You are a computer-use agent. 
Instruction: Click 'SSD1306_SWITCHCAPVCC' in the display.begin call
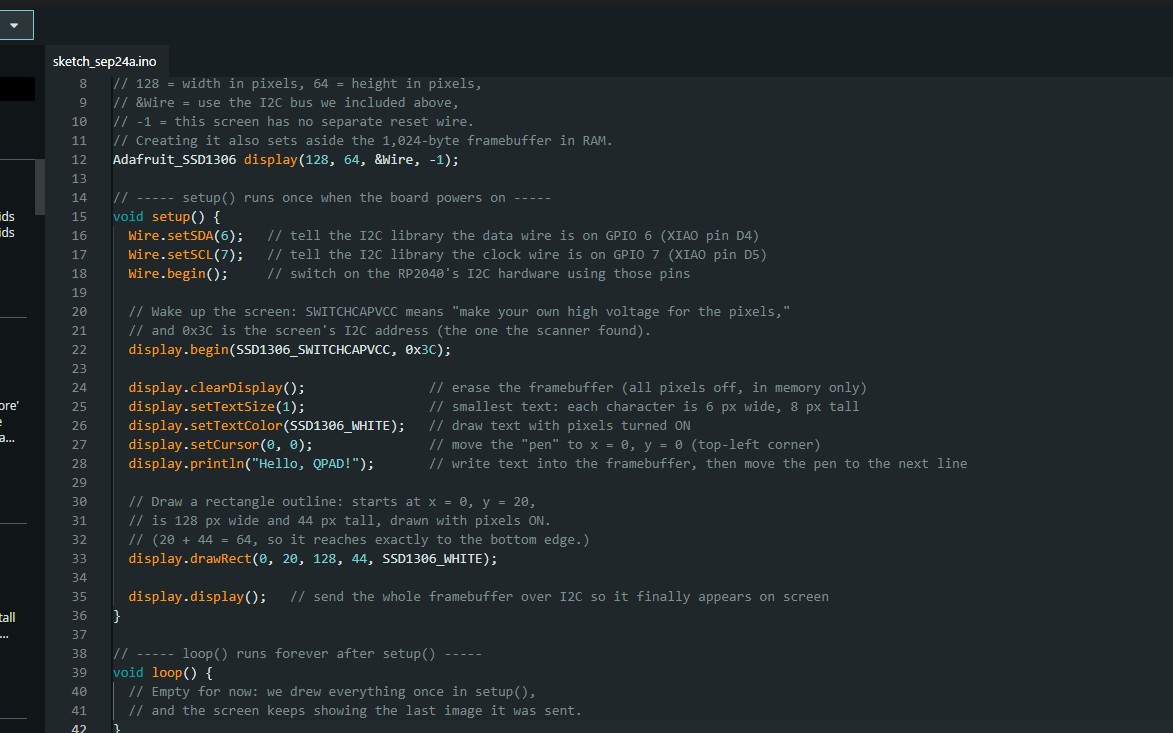(x=313, y=349)
